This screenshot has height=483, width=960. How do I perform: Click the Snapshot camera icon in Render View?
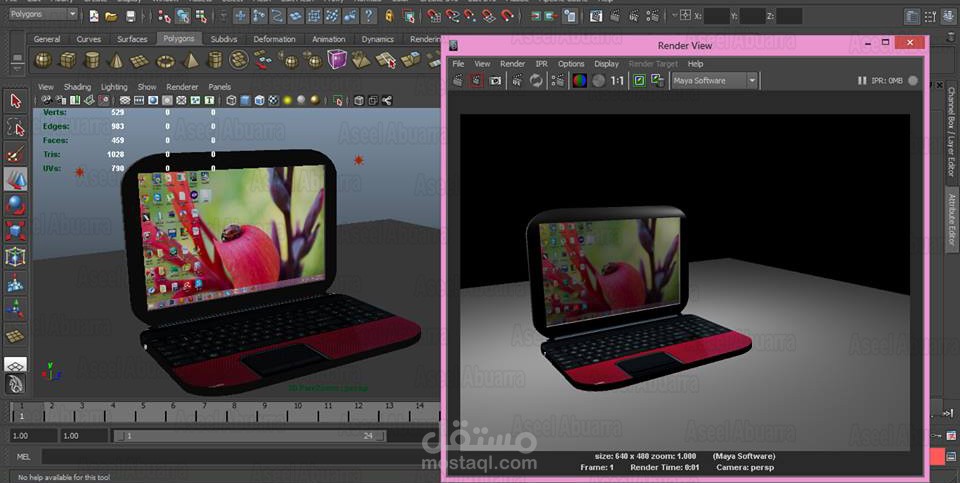click(495, 80)
